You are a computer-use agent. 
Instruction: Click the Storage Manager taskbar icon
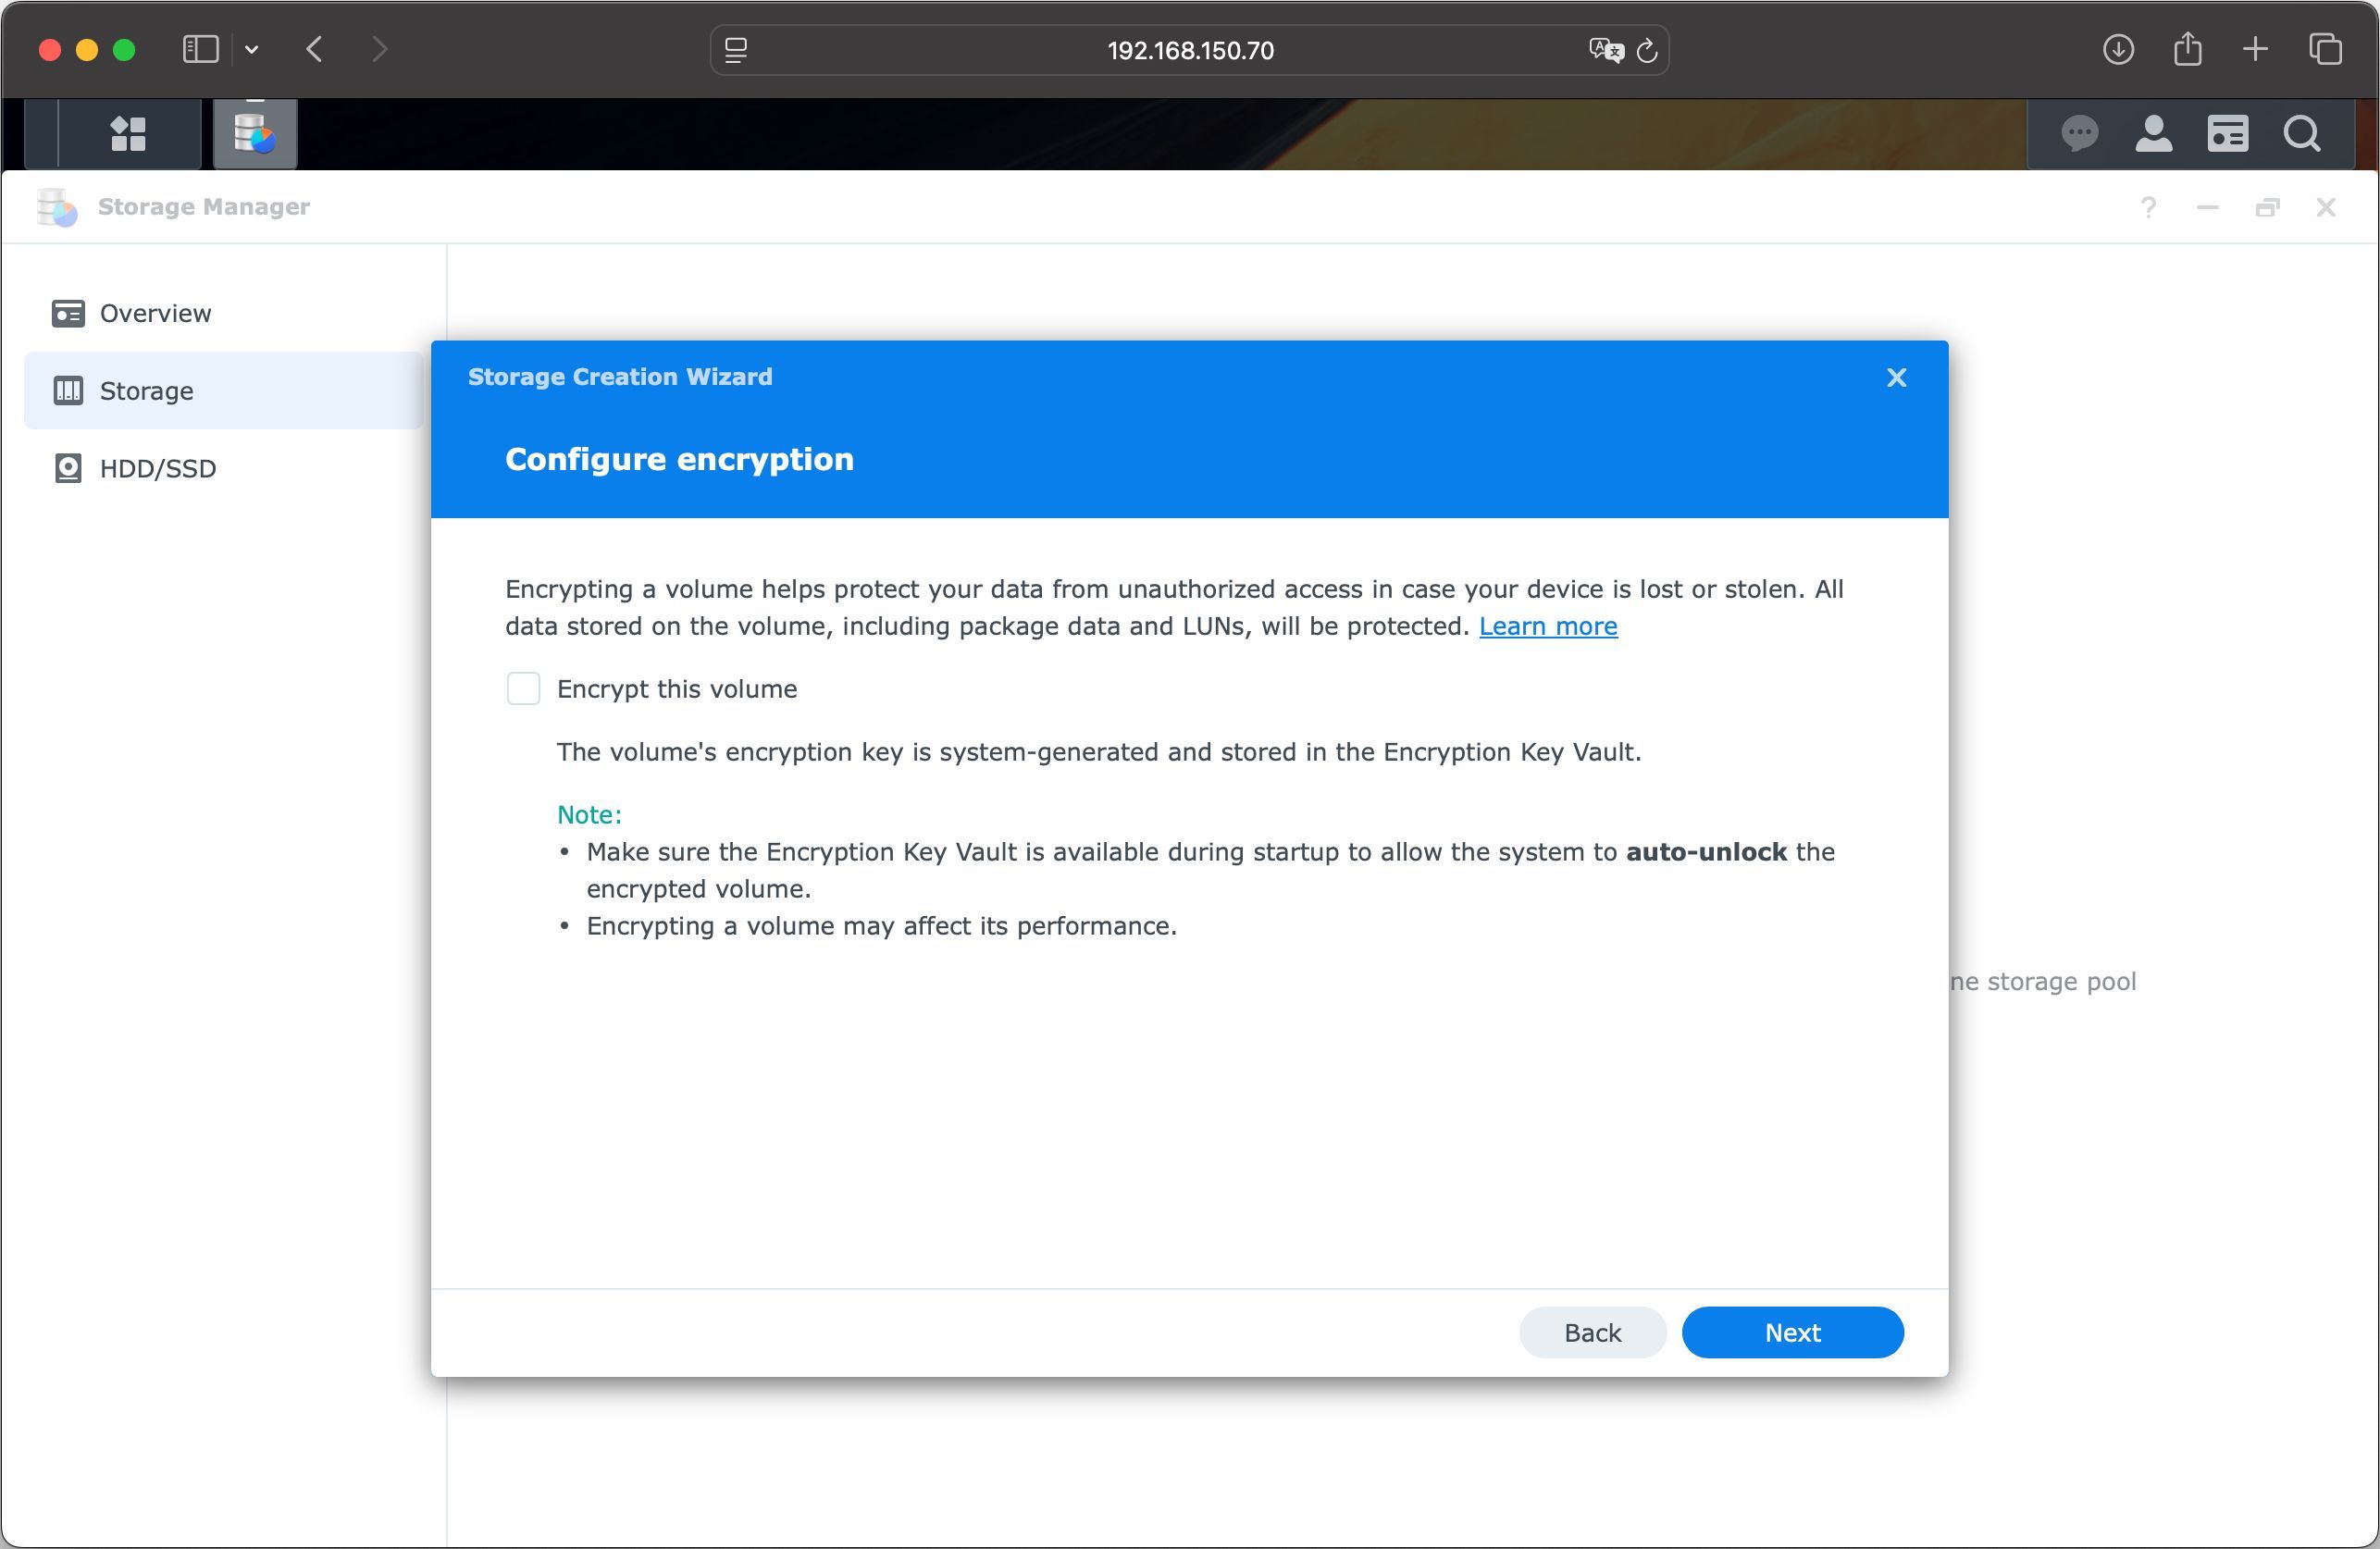click(x=255, y=133)
